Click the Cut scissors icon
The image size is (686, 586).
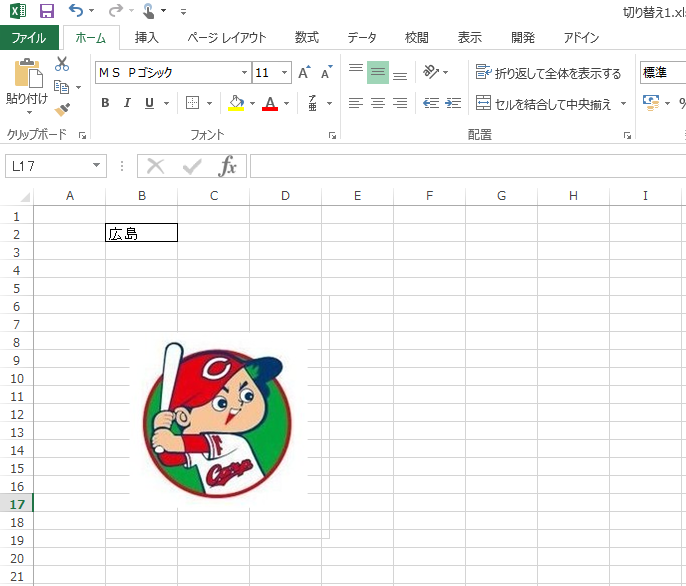pos(62,64)
